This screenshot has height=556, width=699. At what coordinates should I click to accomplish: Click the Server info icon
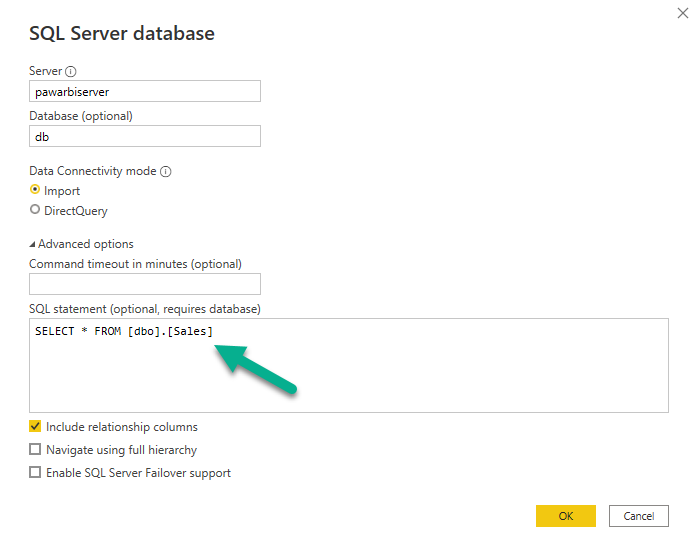tap(70, 71)
